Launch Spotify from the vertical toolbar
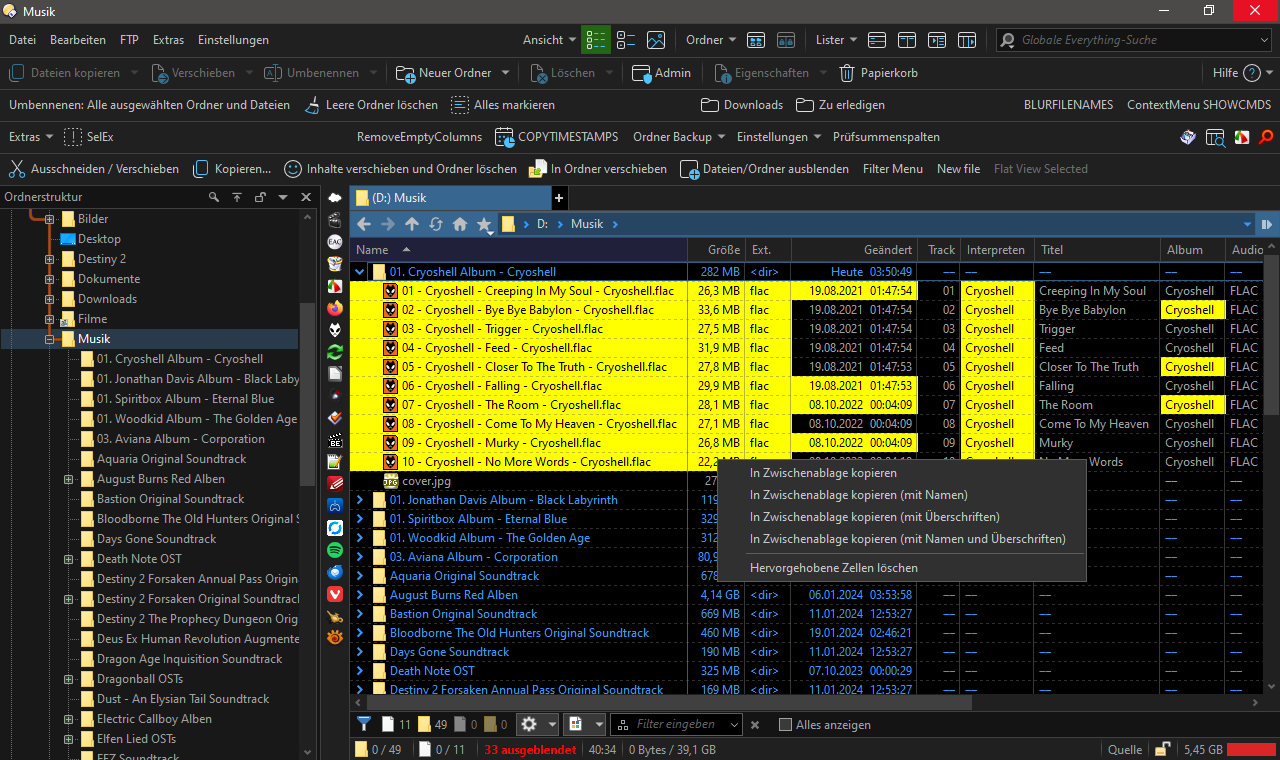 pyautogui.click(x=335, y=550)
